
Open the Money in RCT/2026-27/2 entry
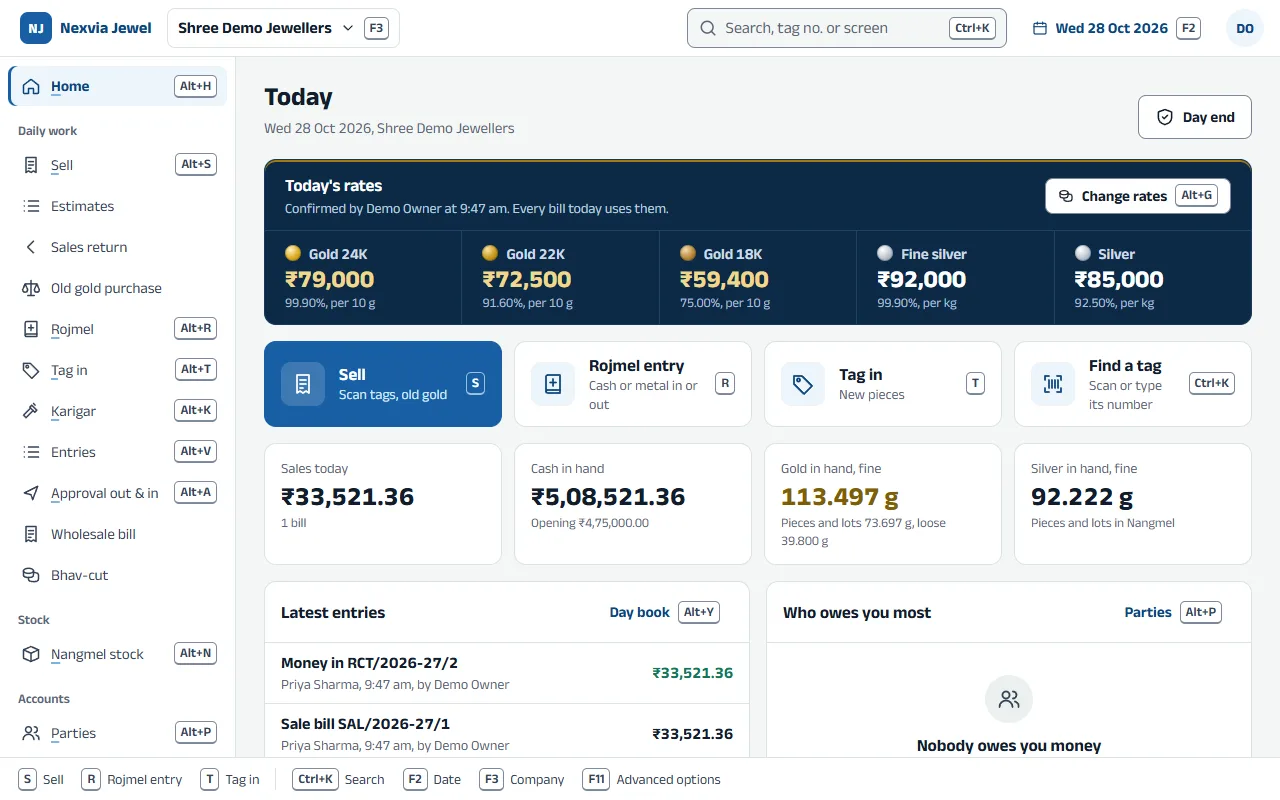[x=507, y=673]
